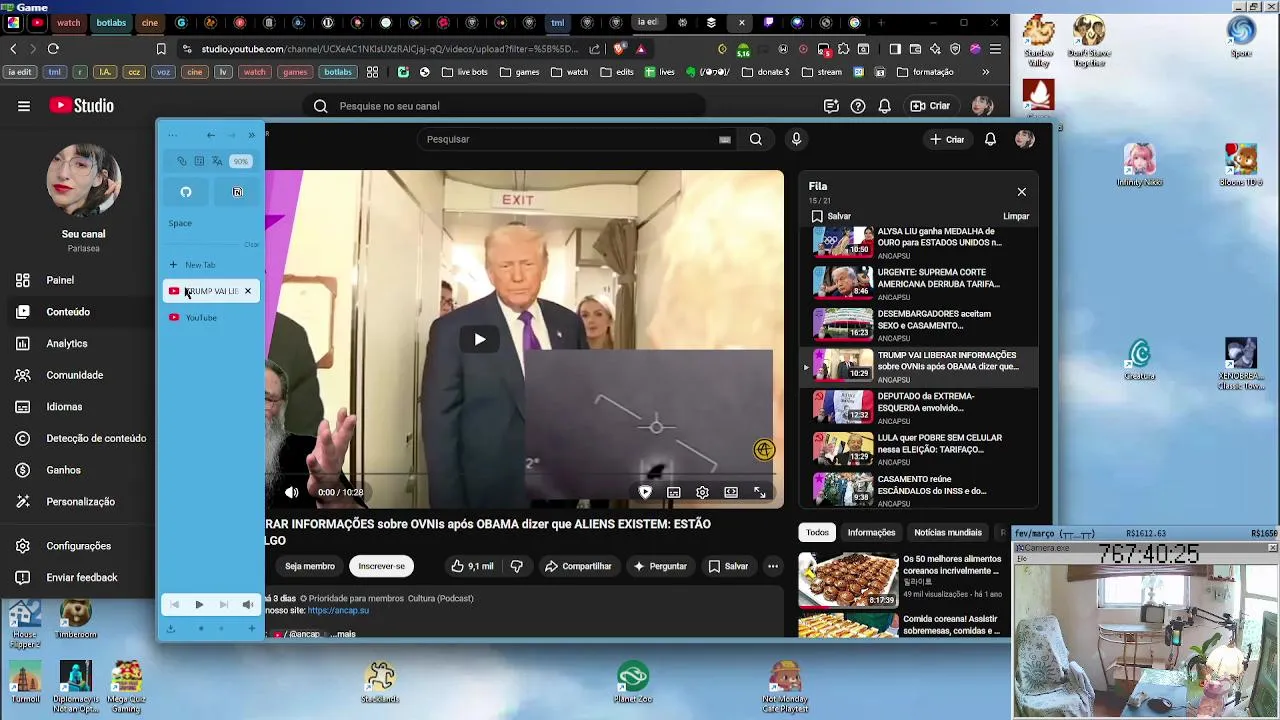
Task: Click Perguntar button
Action: click(x=660, y=566)
